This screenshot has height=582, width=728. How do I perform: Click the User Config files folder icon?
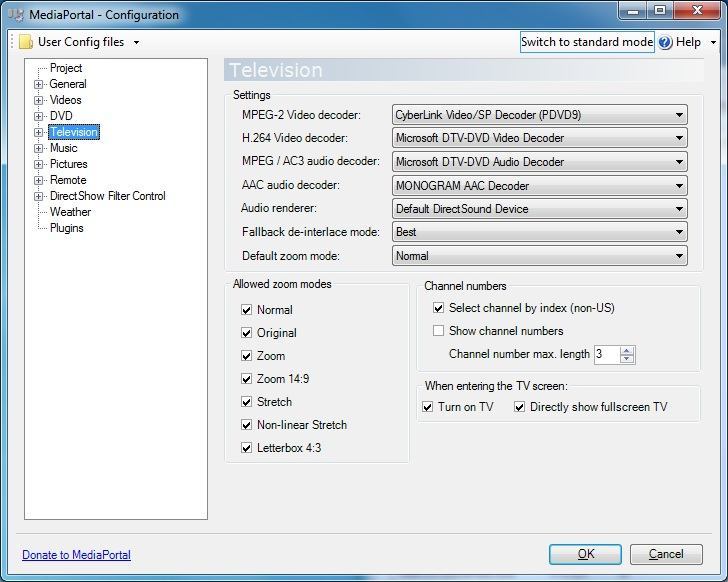pos(26,42)
